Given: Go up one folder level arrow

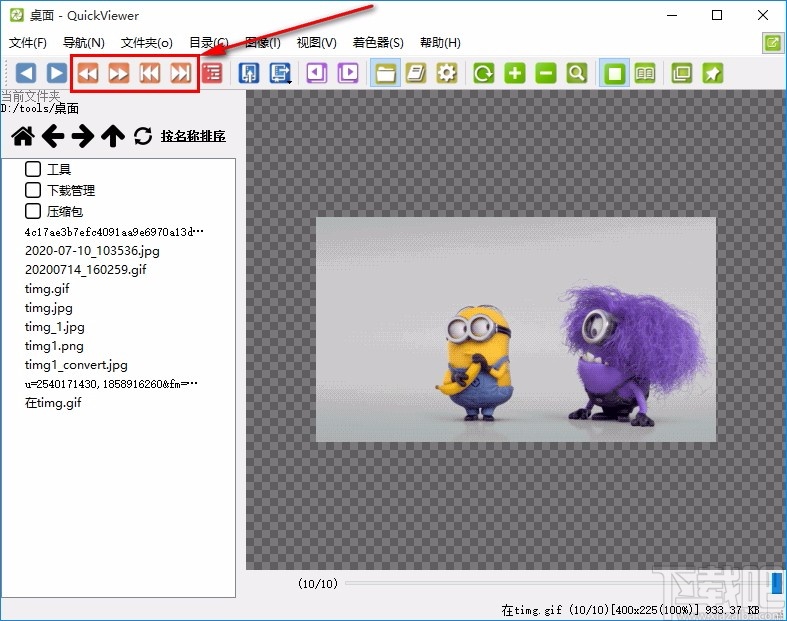Looking at the screenshot, I should pos(113,136).
